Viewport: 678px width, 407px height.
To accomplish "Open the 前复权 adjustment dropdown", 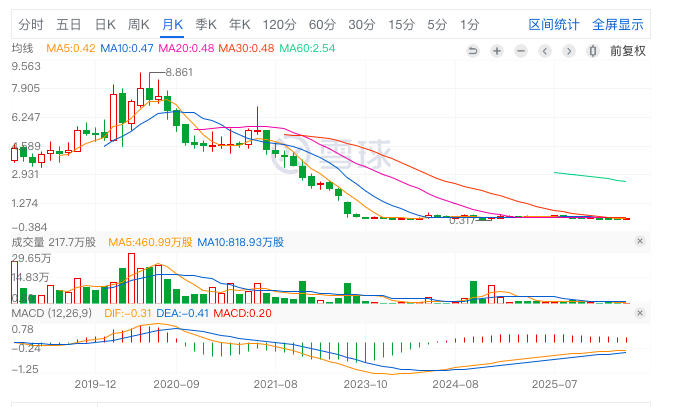I will [x=628, y=51].
